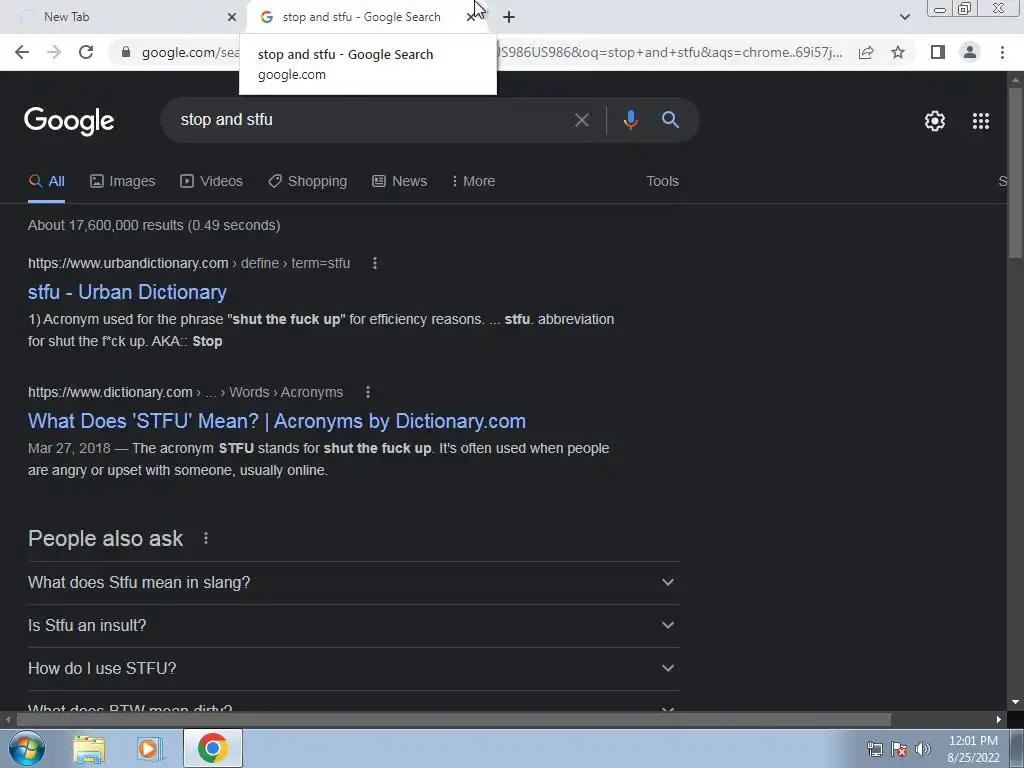The image size is (1024, 768).
Task: Start voice search with microphone
Action: [630, 120]
